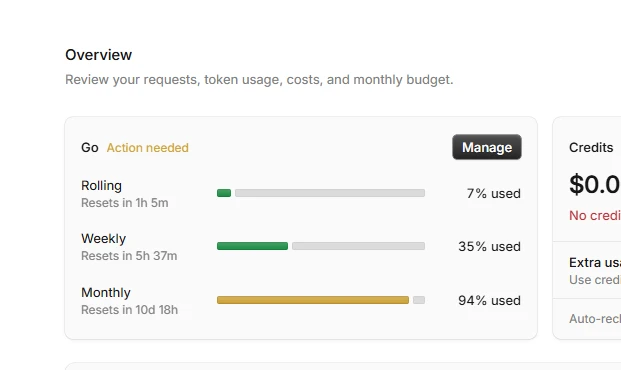The height and width of the screenshot is (370, 621).
Task: Click the Overview heading
Action: pos(99,55)
